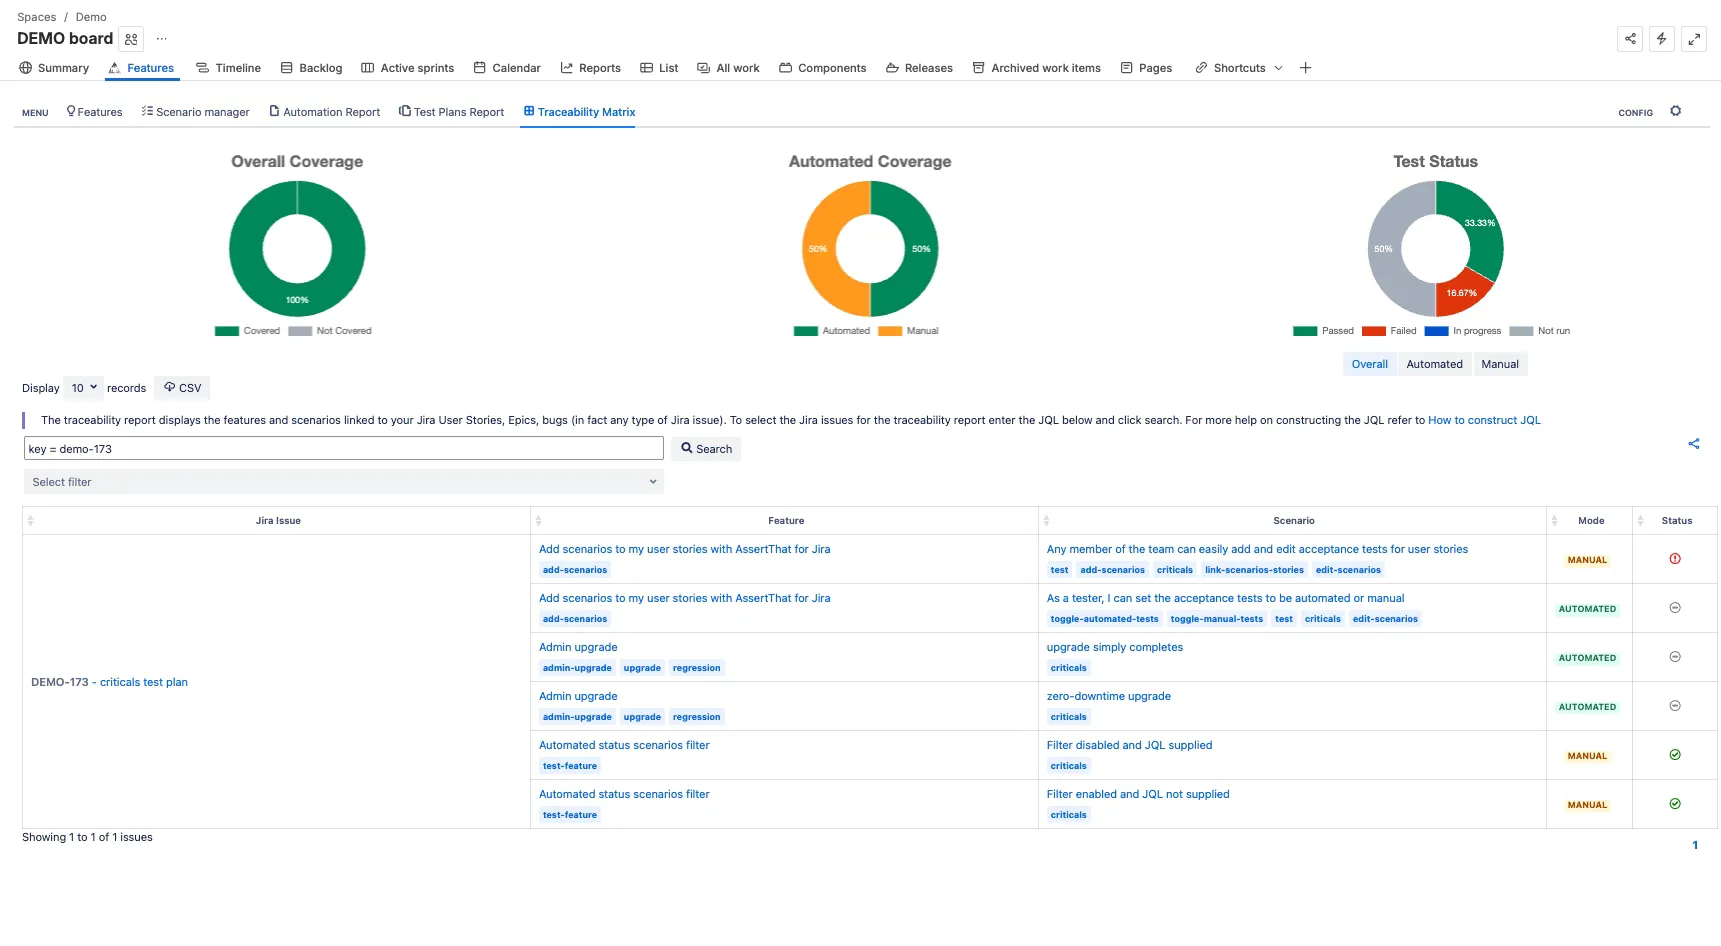Click the automation lightning bolt icon
This screenshot has width=1721, height=946.
[x=1662, y=39]
